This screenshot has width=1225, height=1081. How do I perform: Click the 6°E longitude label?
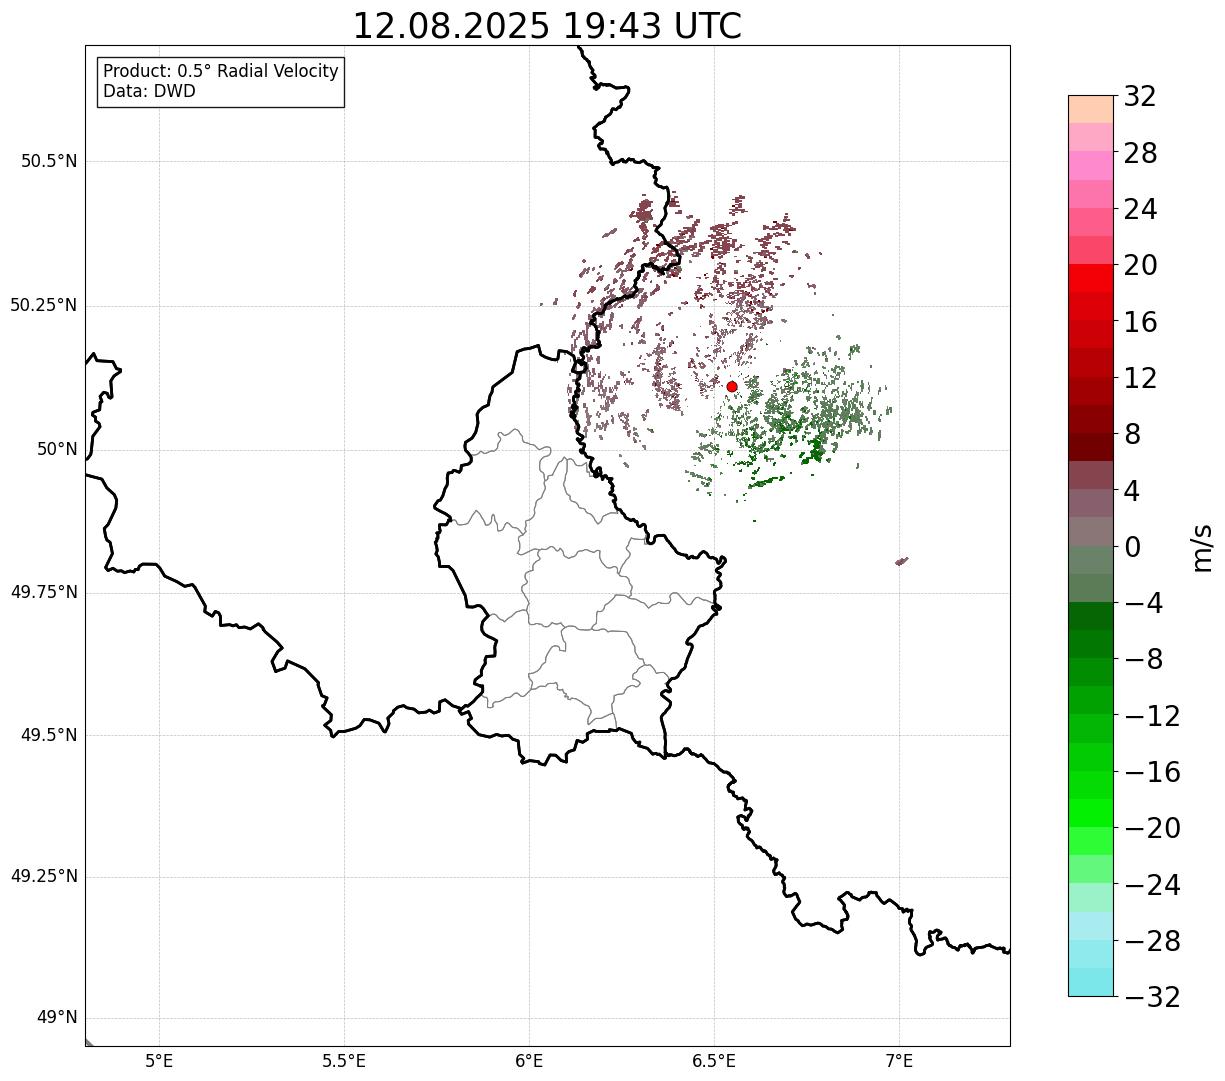(x=529, y=1060)
